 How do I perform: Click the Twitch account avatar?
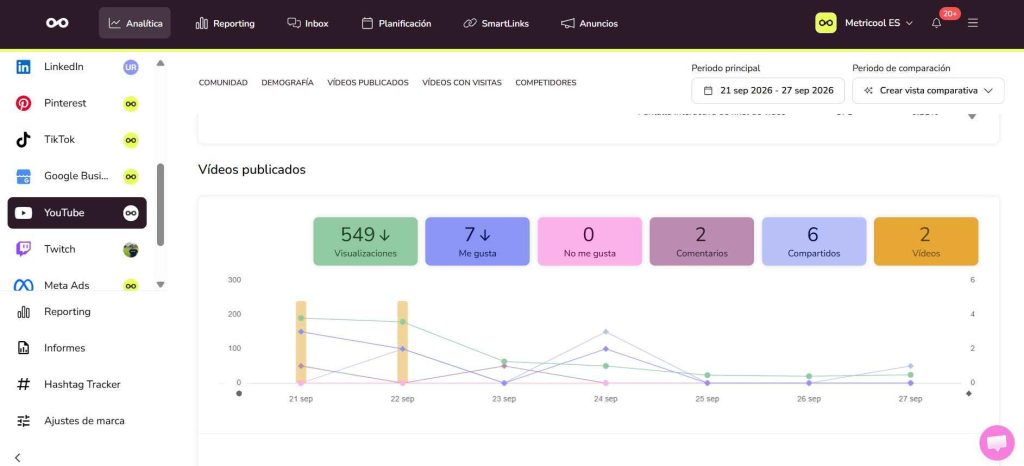[131, 249]
